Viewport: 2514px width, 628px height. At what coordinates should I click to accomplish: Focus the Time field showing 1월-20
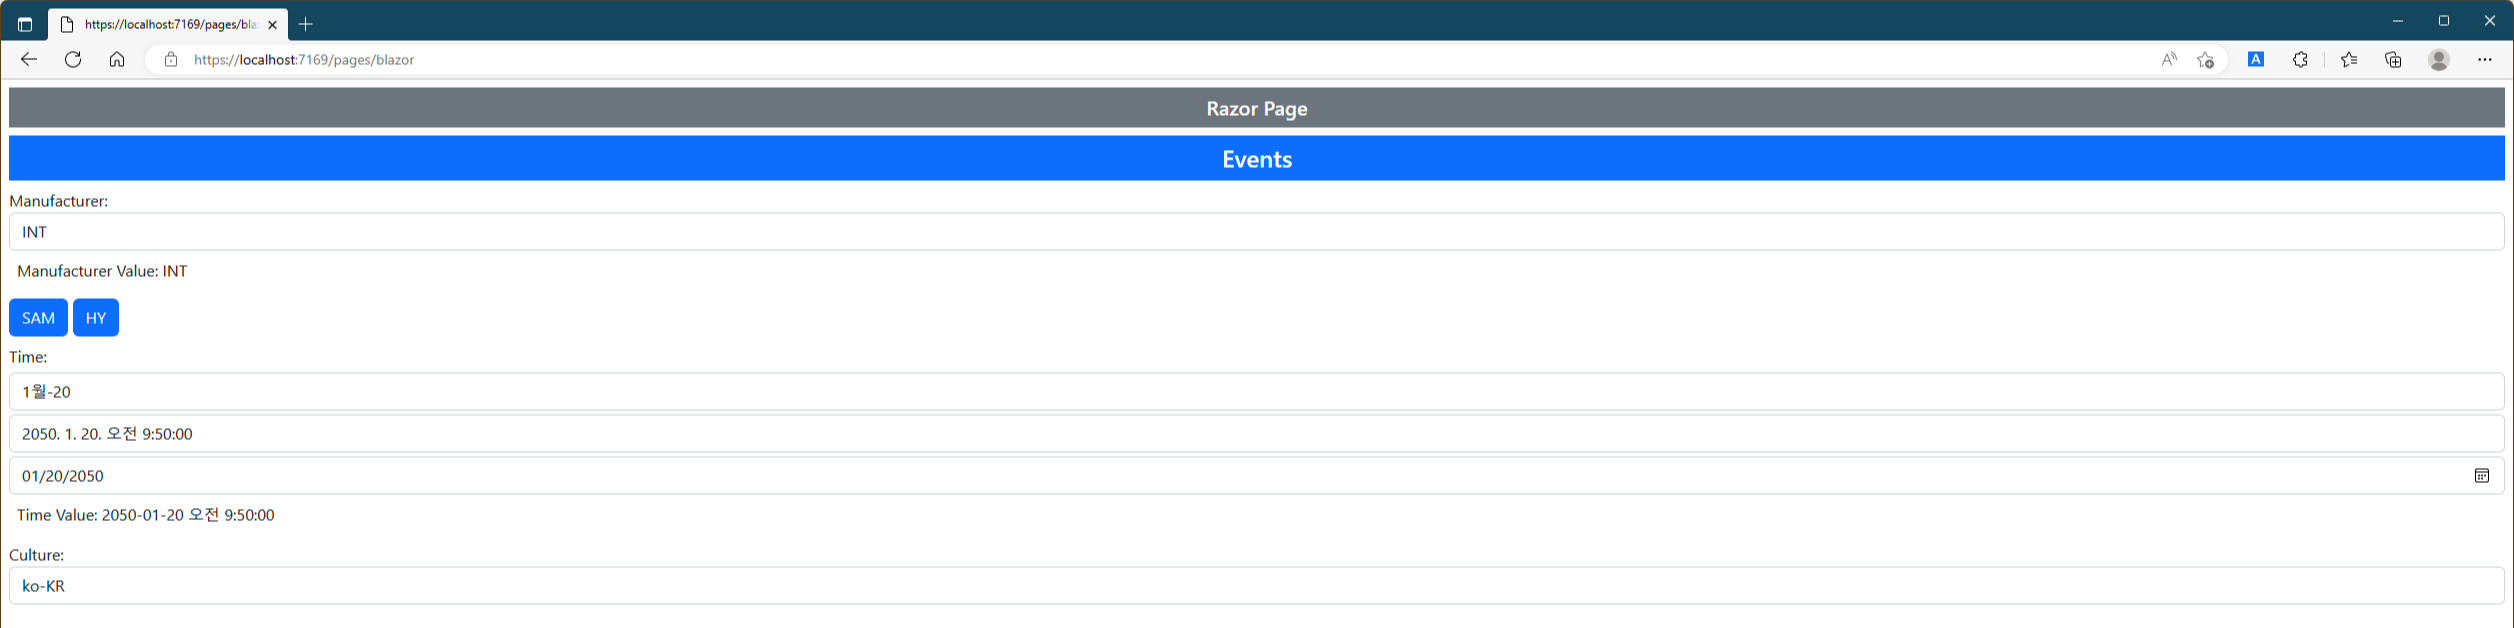tap(1257, 392)
